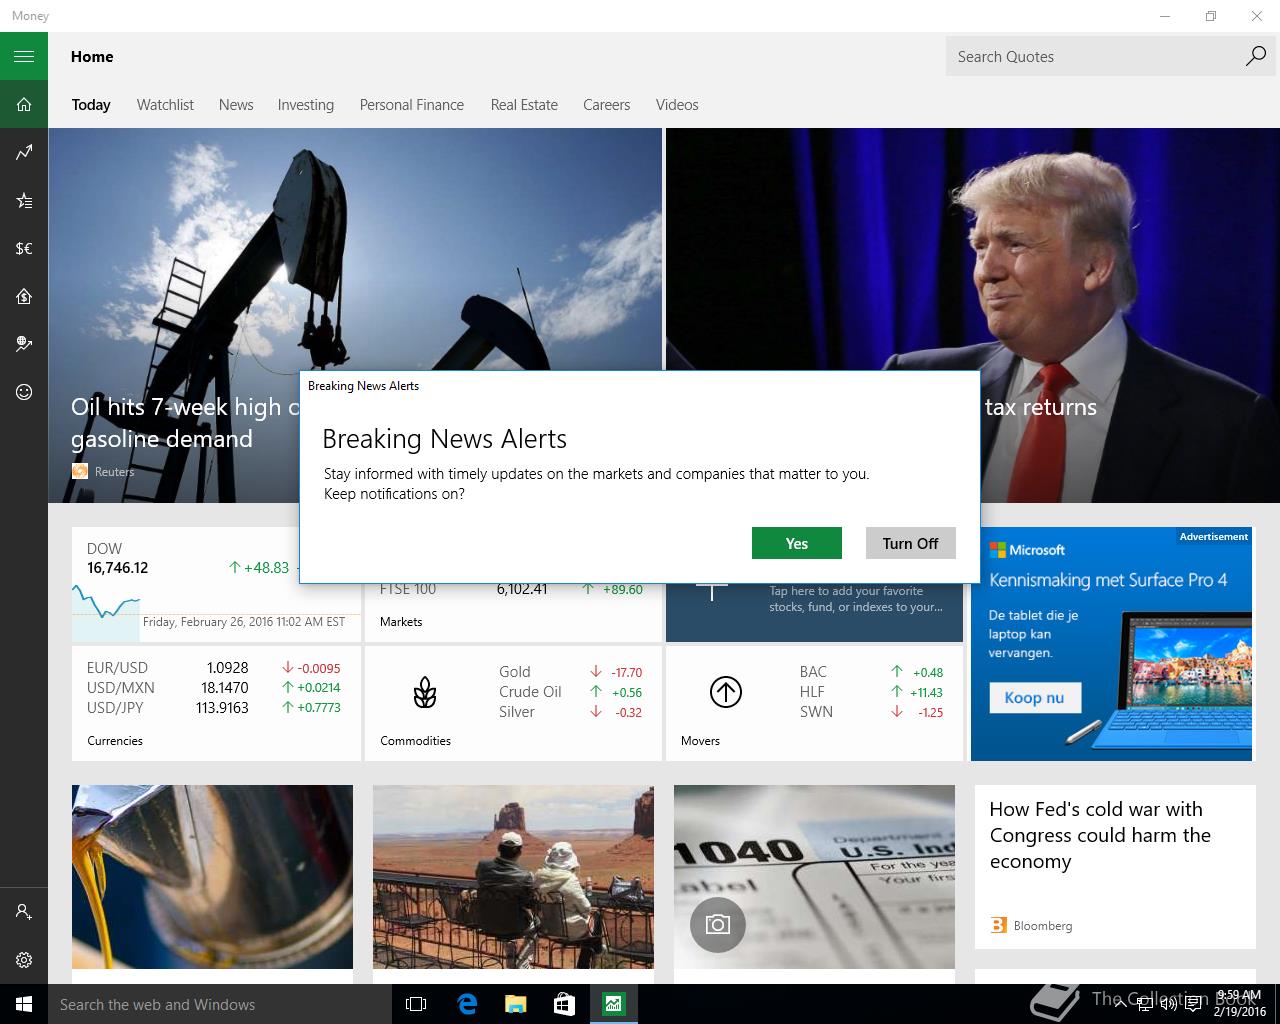Switch to the Watchlist tab
1280x1024 pixels.
(x=165, y=105)
